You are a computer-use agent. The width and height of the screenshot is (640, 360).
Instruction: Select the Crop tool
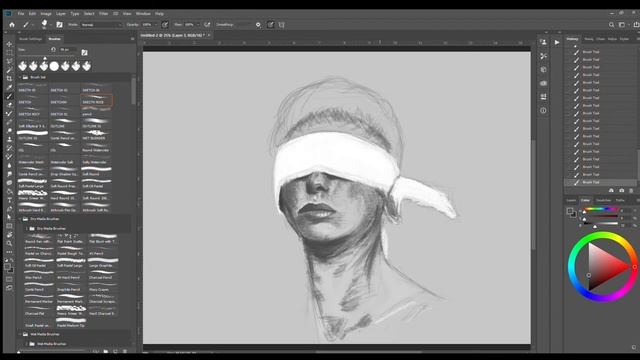point(9,78)
